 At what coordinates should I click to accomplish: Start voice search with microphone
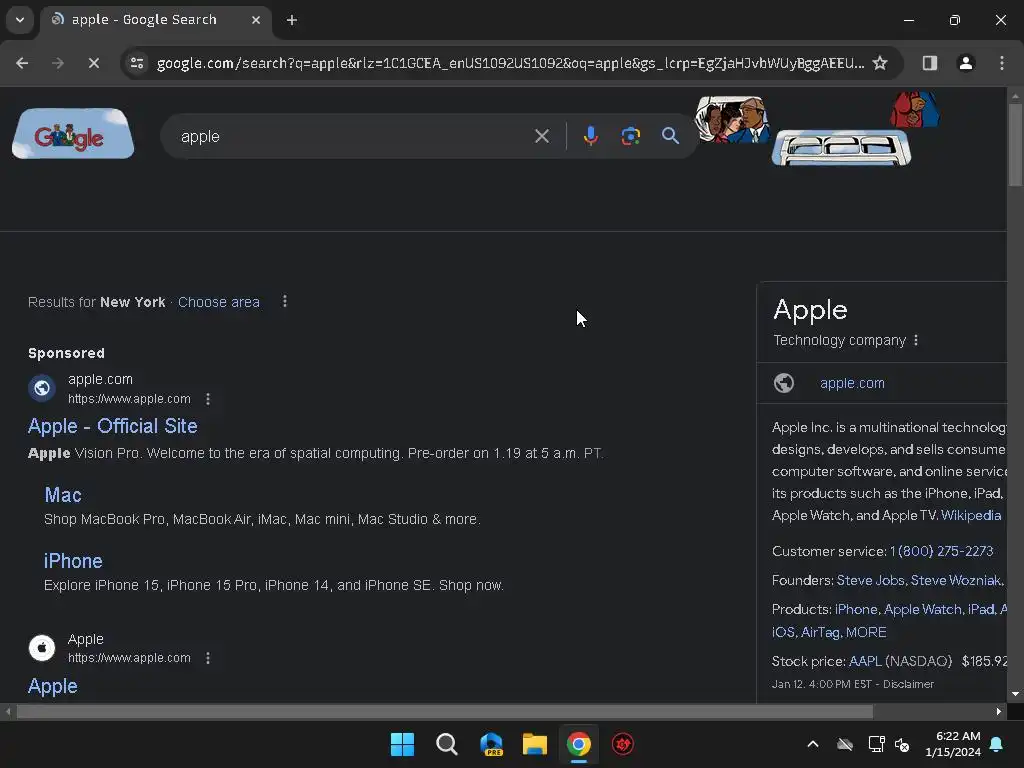[x=590, y=136]
